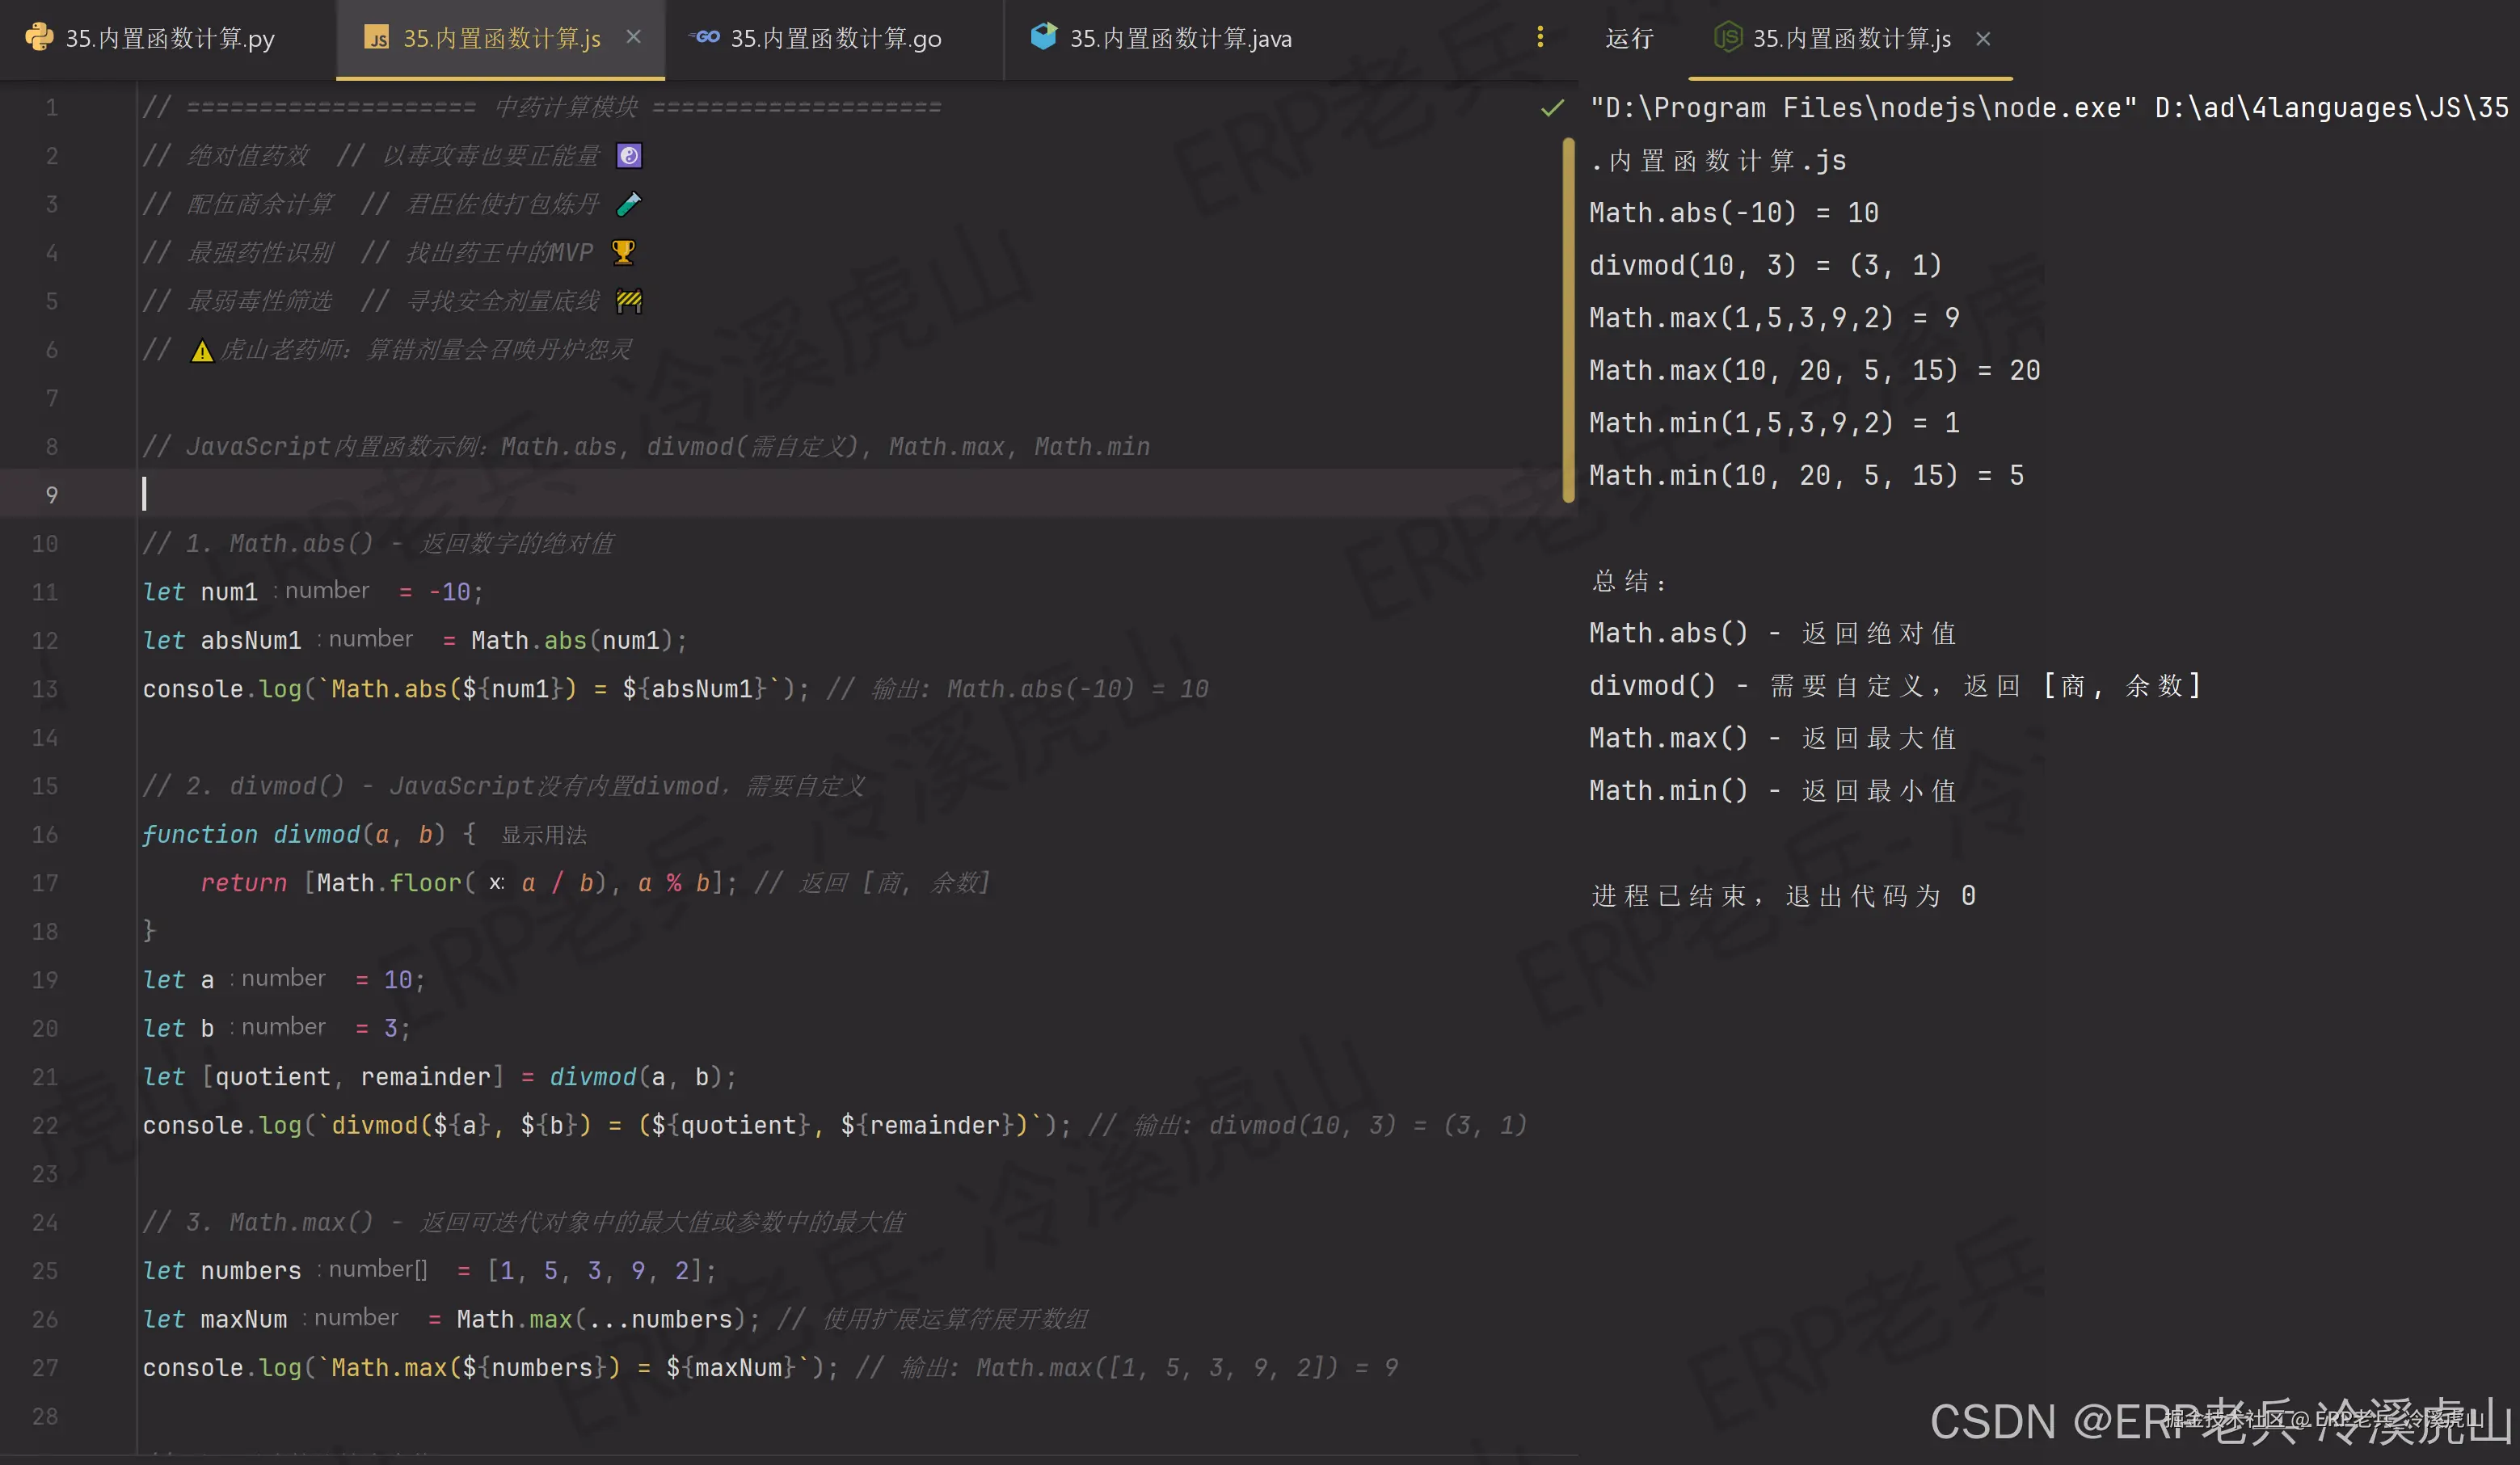Open the three-dot editor tabs menu
The height and width of the screenshot is (1465, 2520).
1539,37
